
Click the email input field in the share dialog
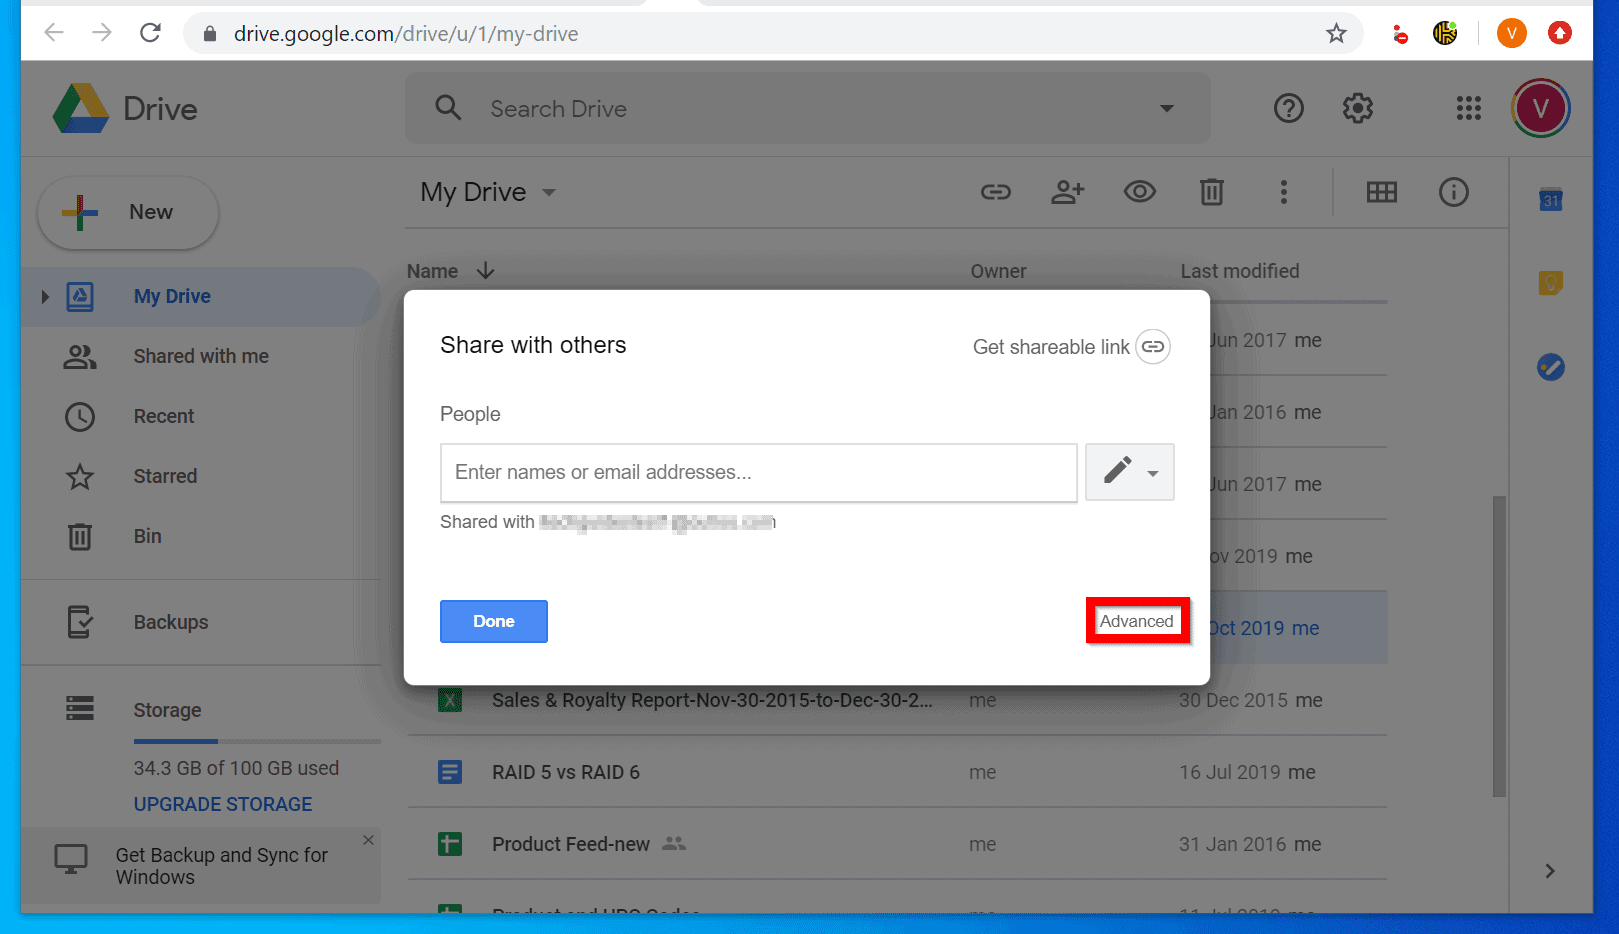click(x=758, y=472)
